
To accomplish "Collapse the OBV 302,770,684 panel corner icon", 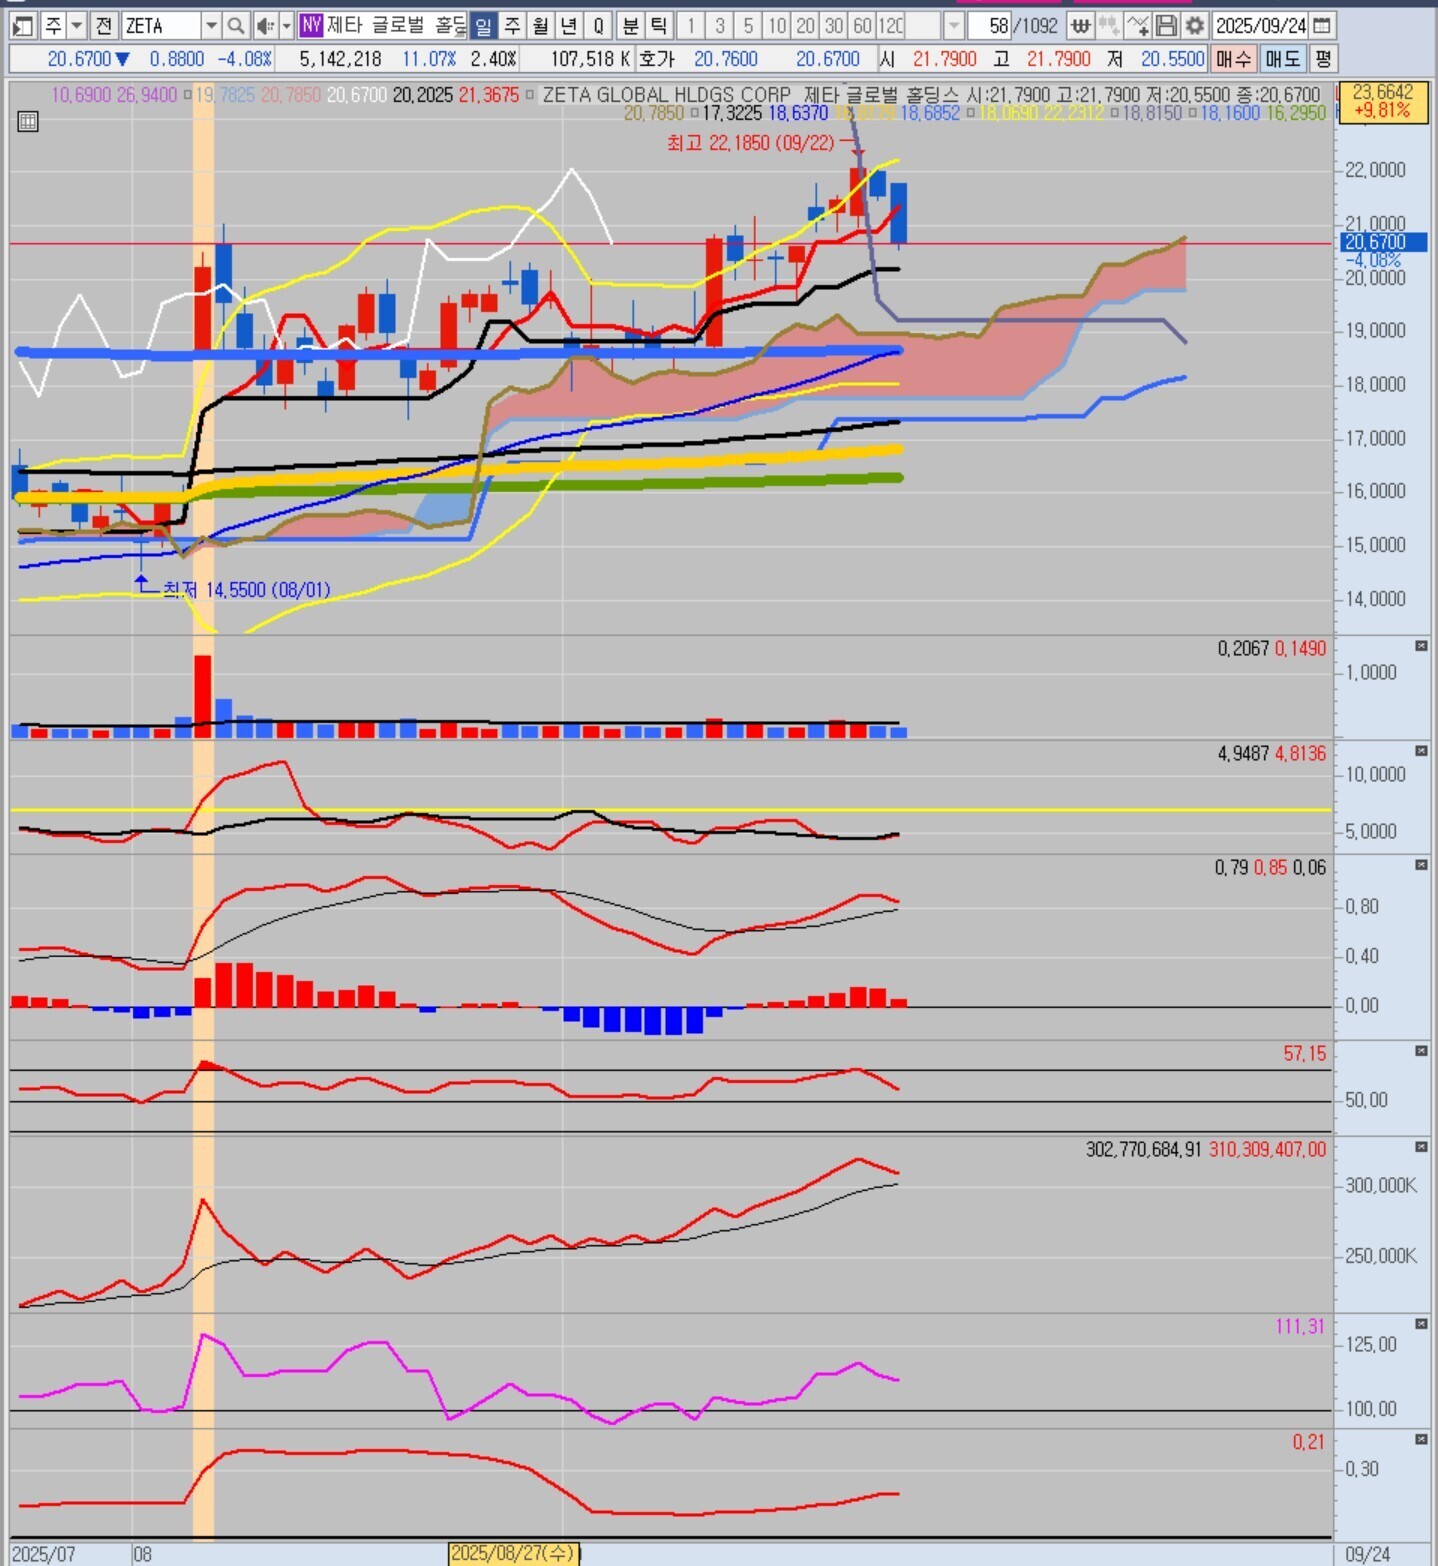I will (1421, 1147).
